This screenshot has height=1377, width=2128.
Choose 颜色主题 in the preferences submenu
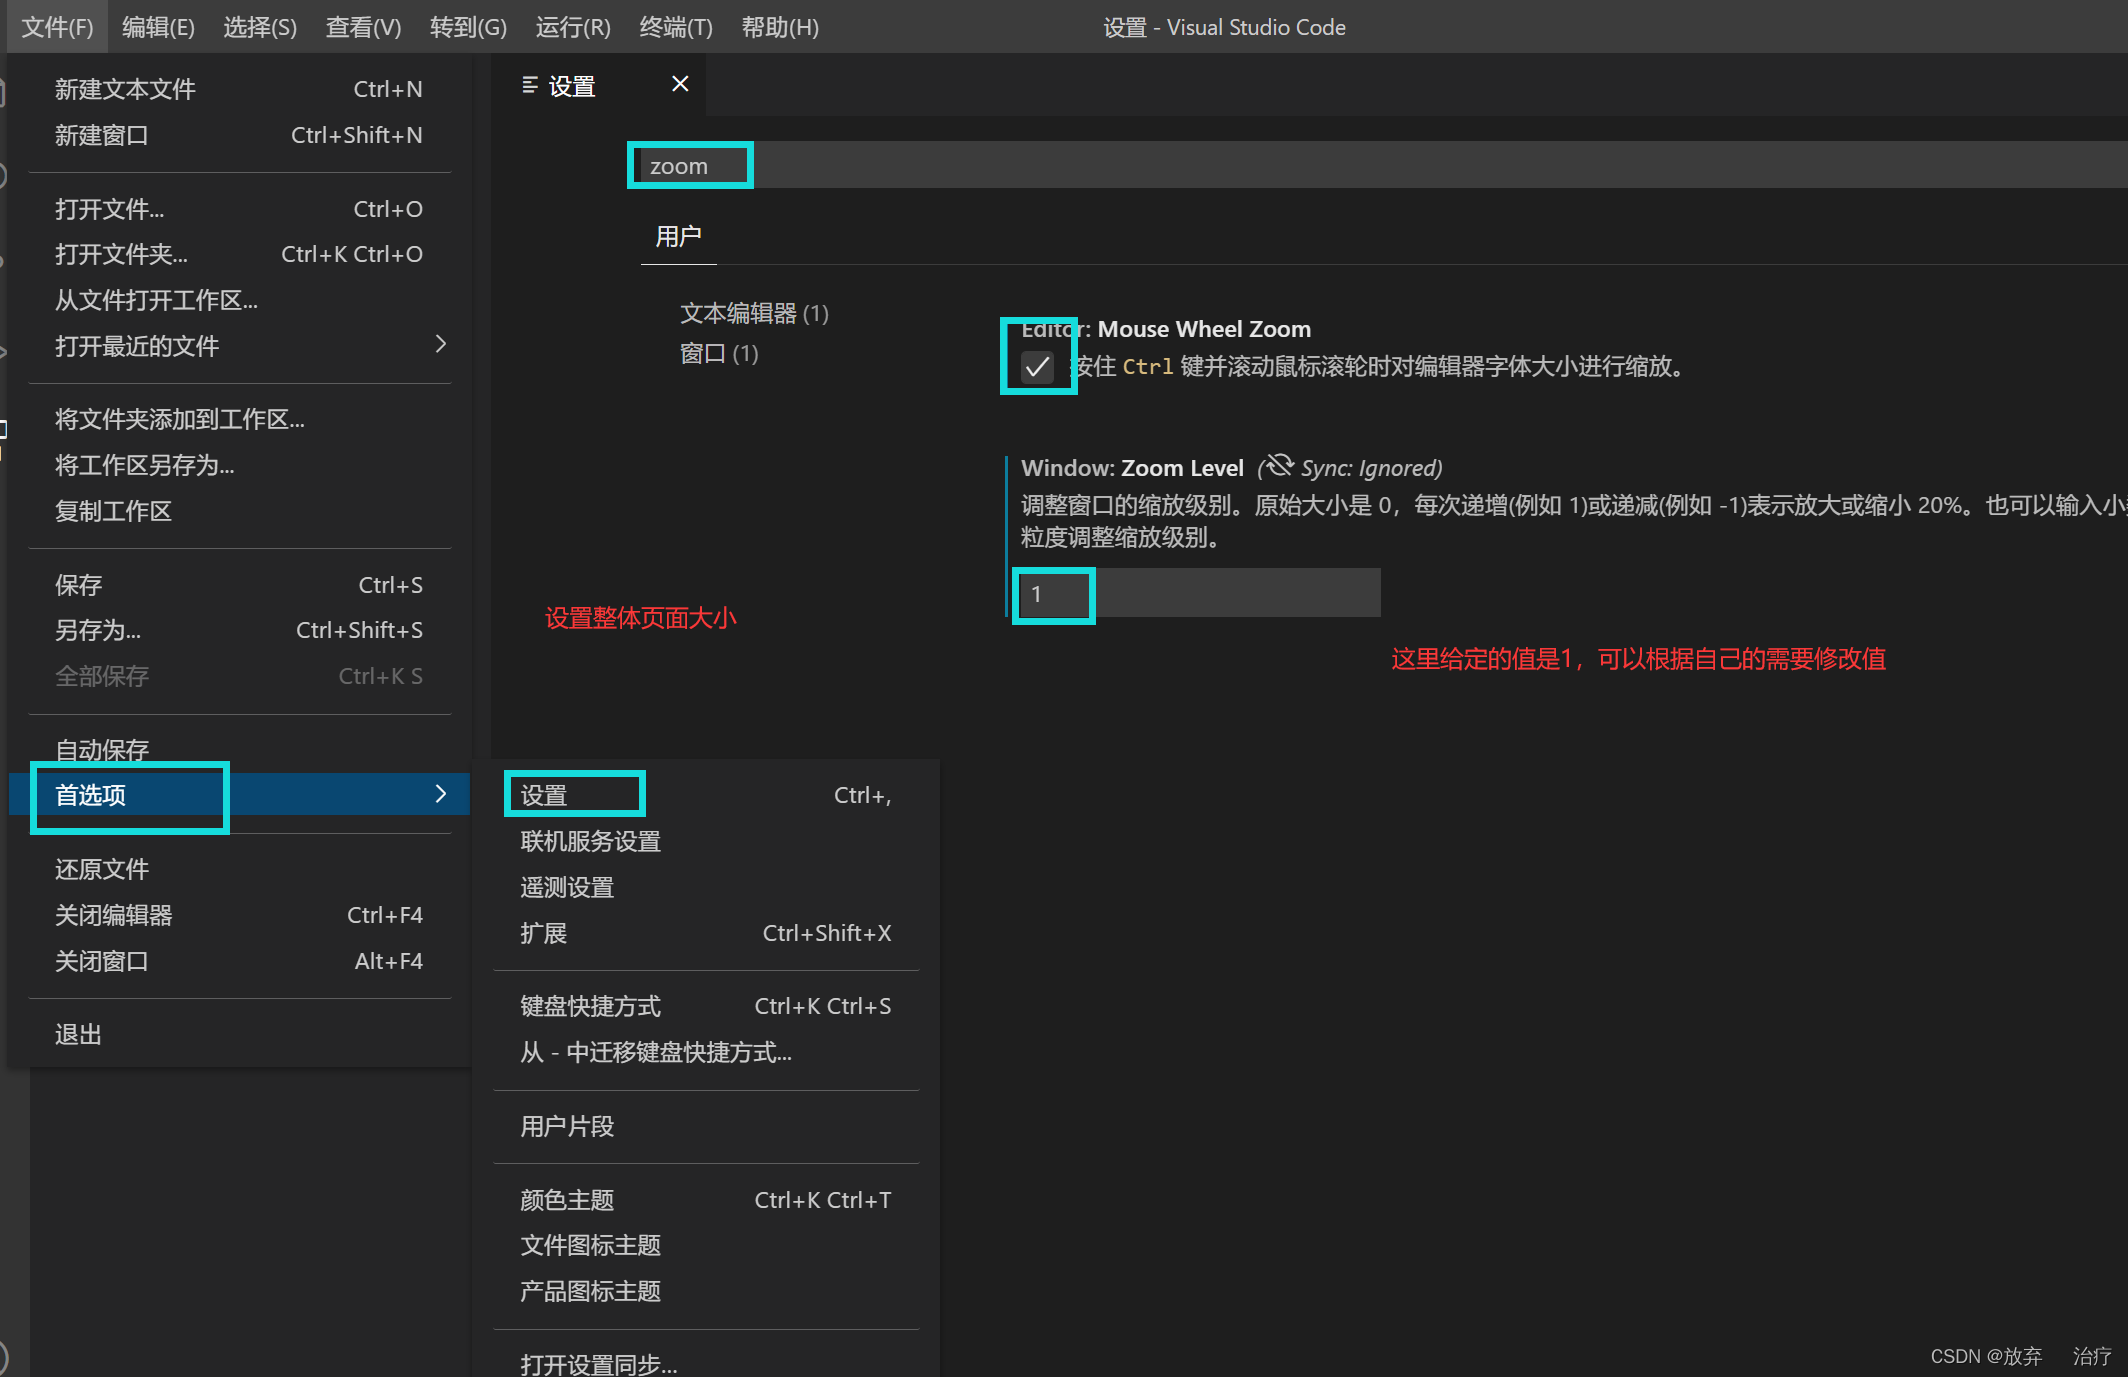(566, 1199)
